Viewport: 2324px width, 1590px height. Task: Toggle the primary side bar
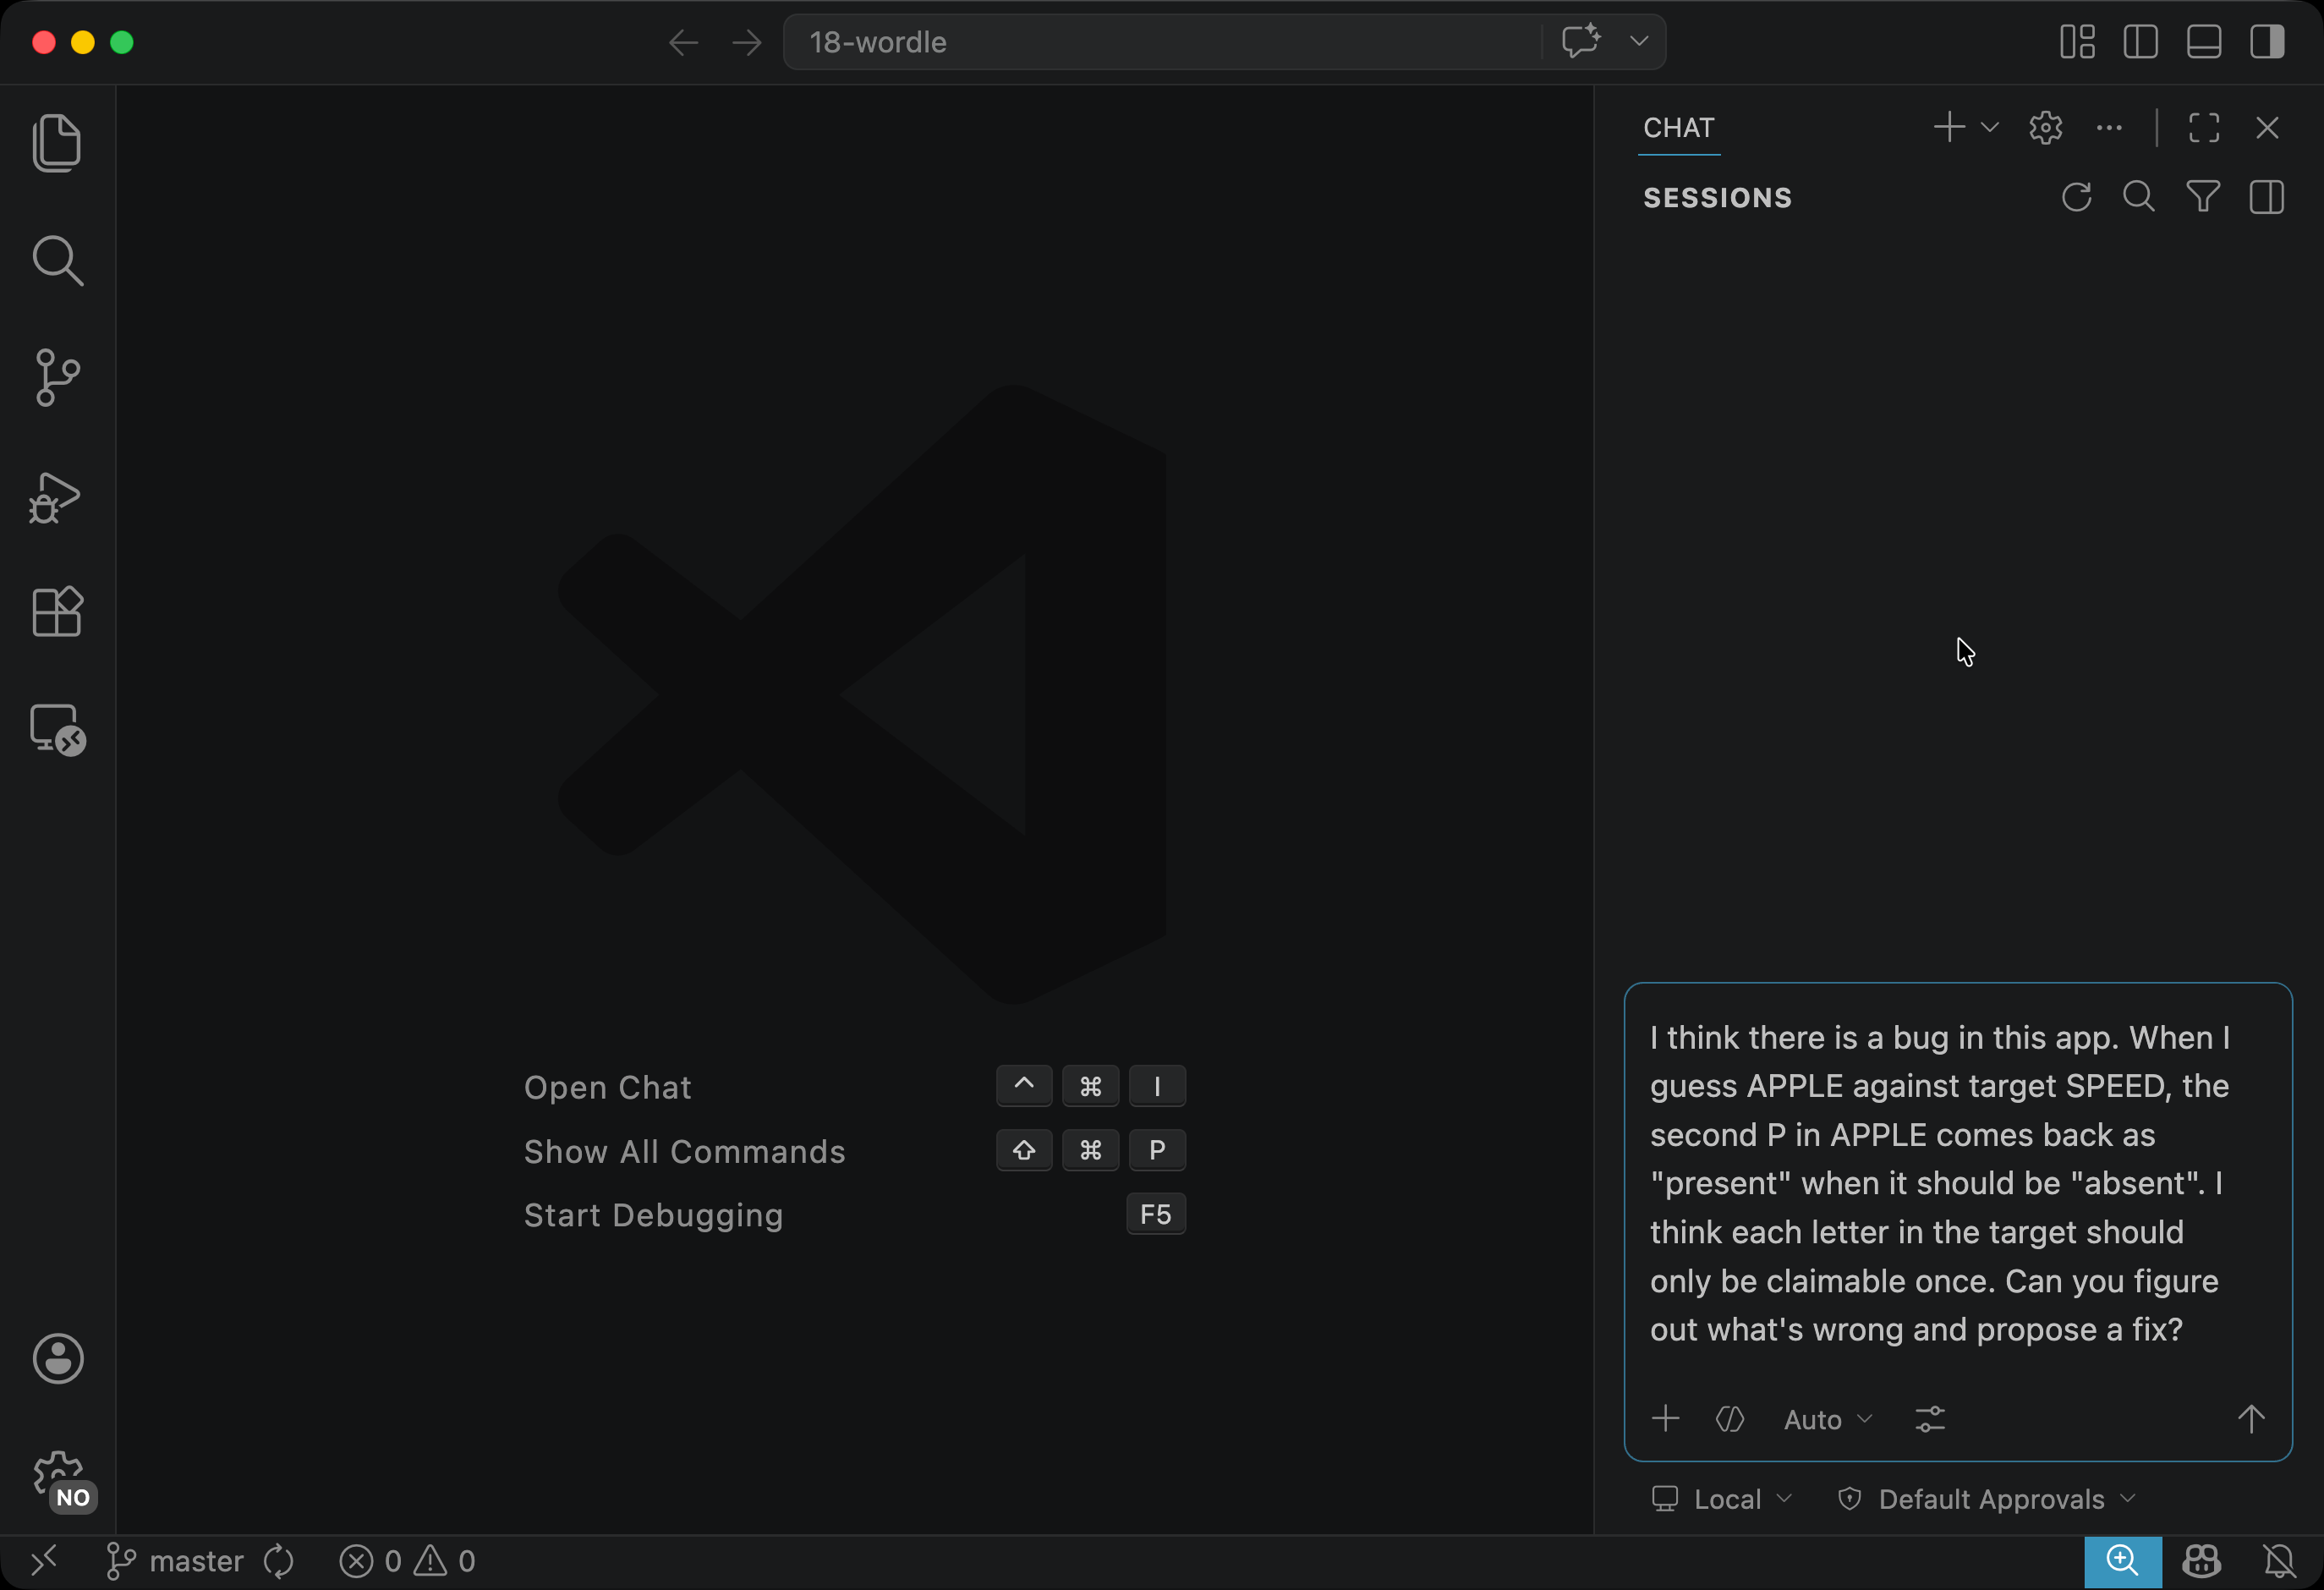(2140, 42)
